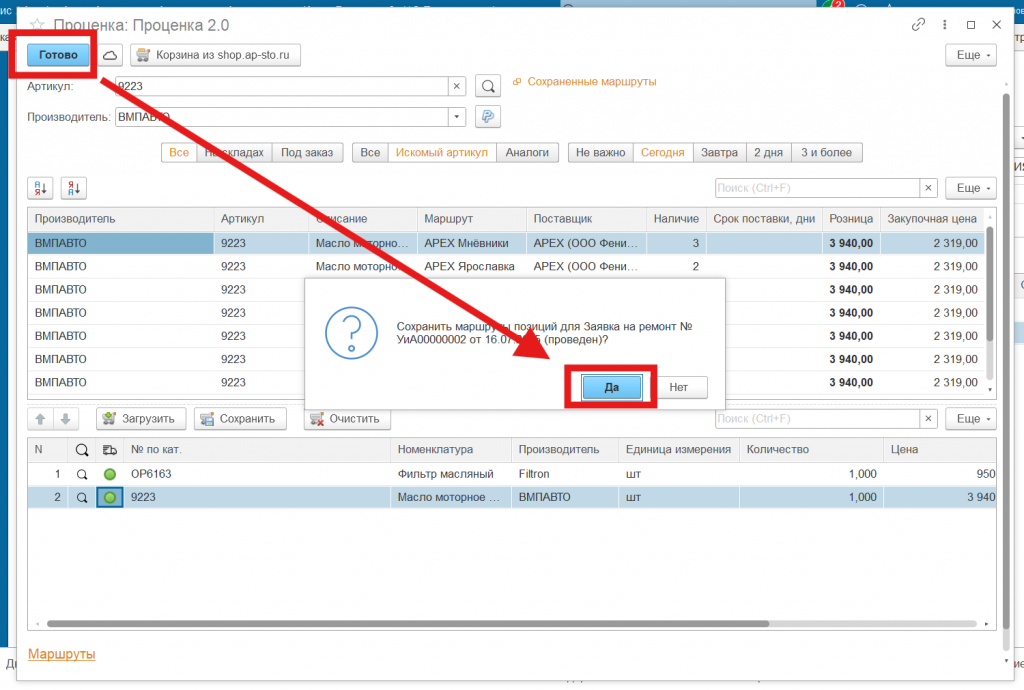Open the Производитель dropdown list

click(457, 117)
